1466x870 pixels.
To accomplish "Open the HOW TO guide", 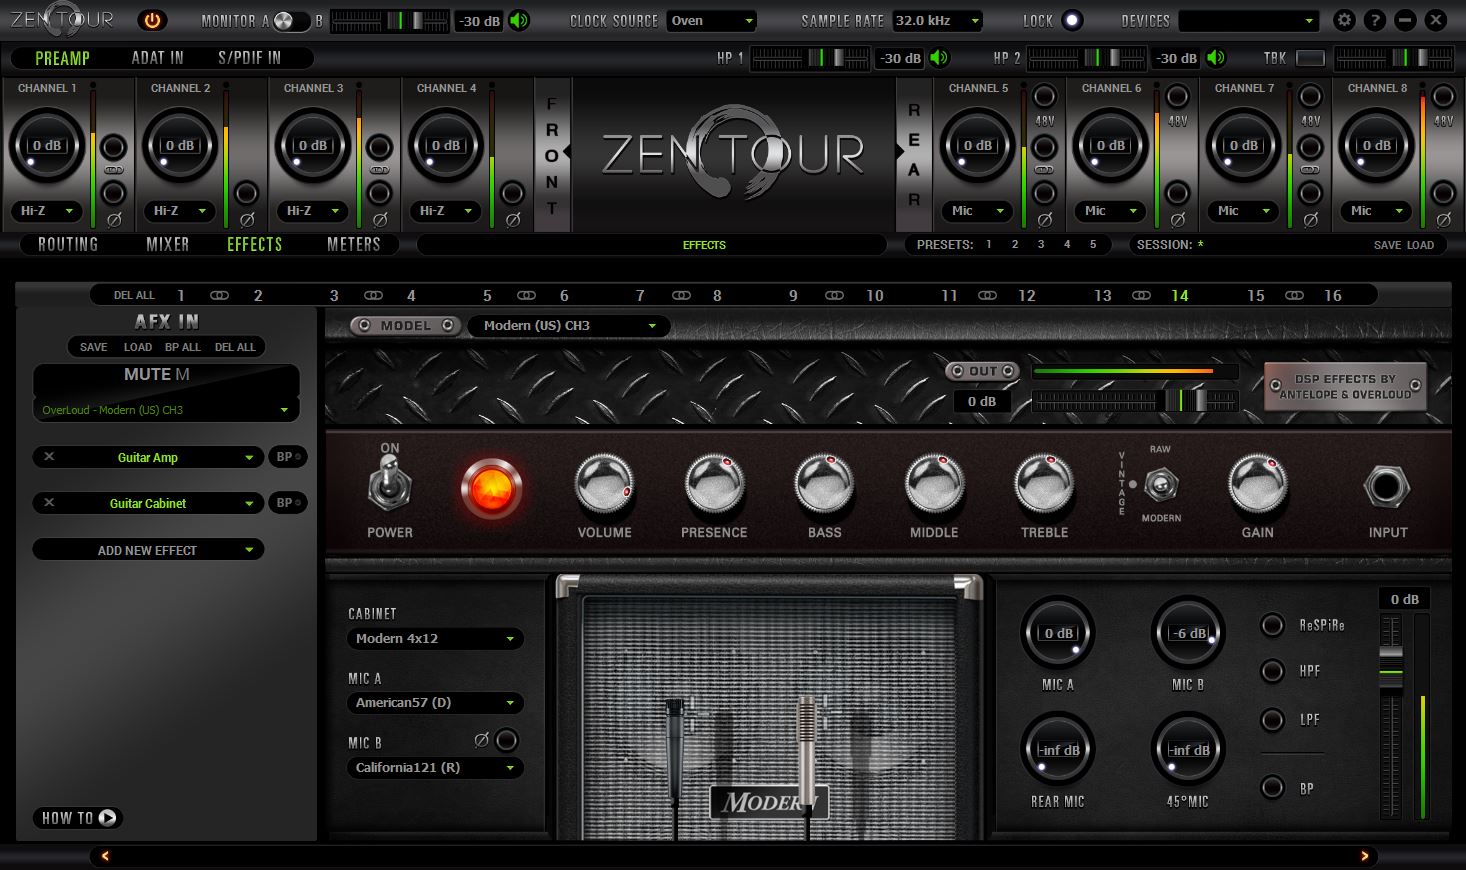I will coord(79,818).
